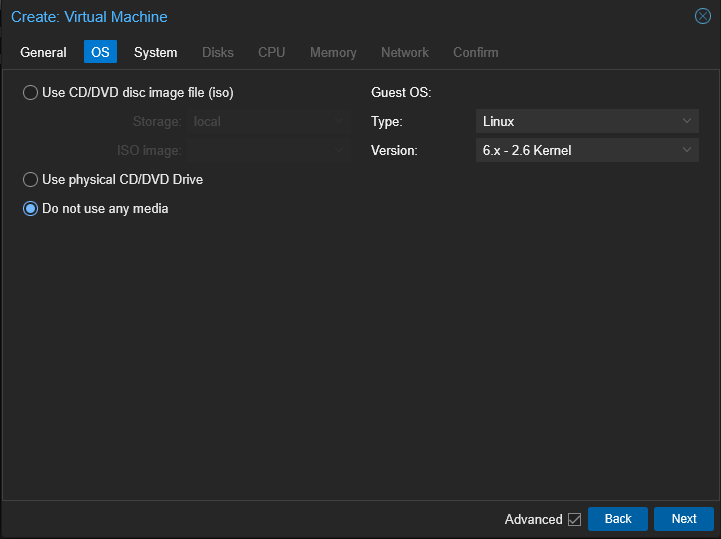
Task: Choose Use physical CD/DVD Drive option
Action: tap(30, 180)
